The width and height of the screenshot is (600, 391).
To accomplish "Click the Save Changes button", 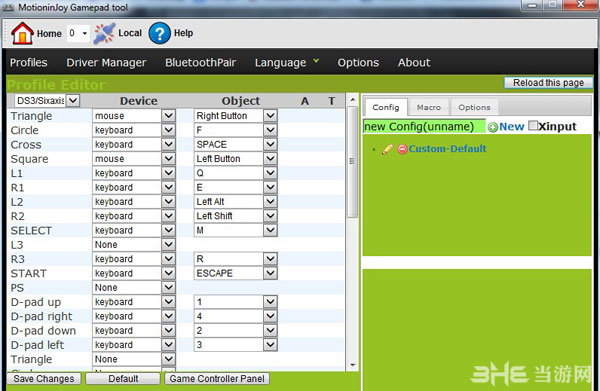I will point(44,379).
